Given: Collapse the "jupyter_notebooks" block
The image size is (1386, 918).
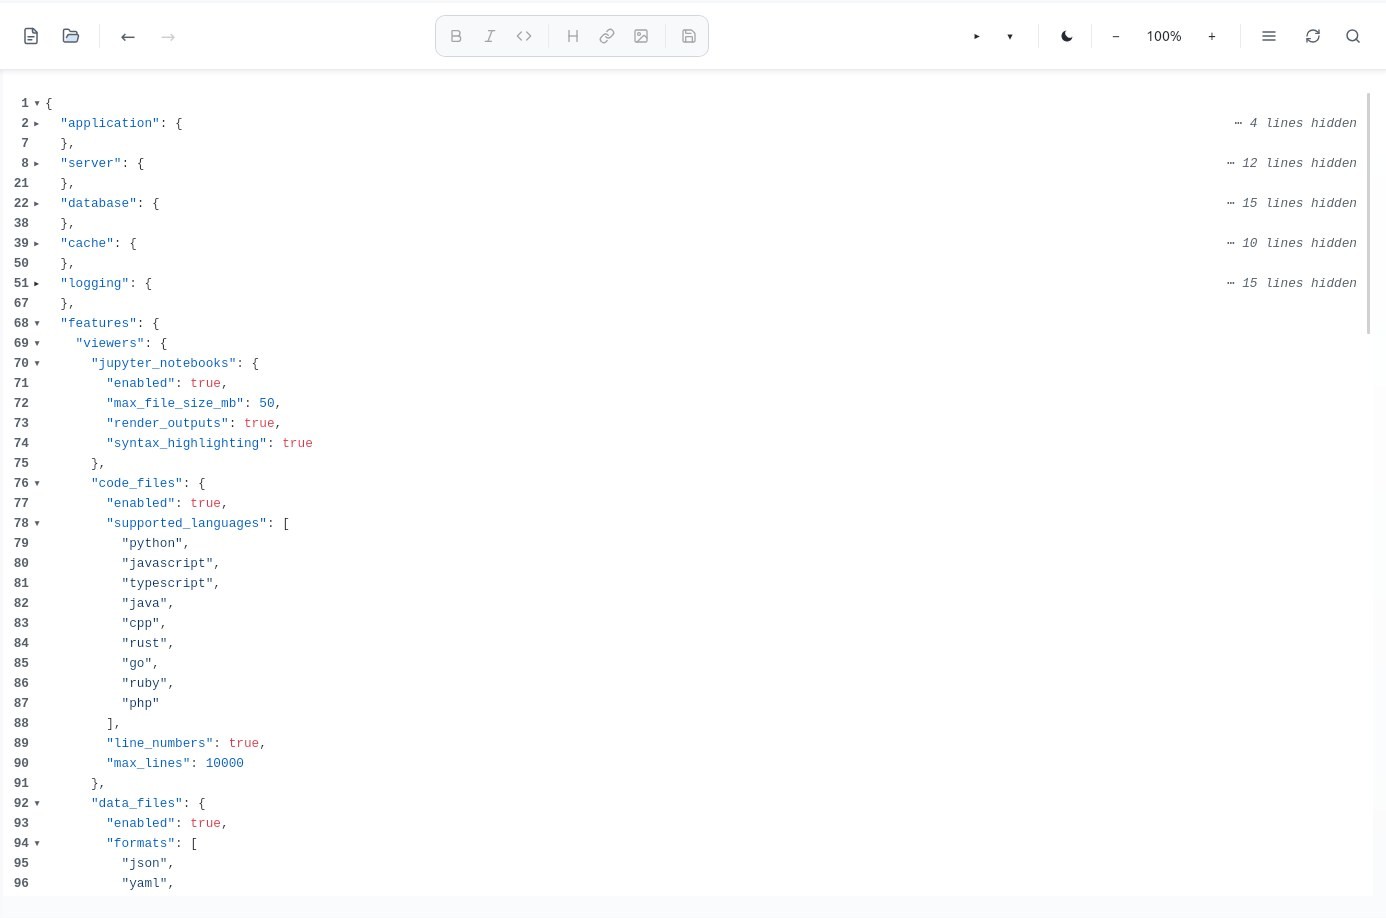Looking at the screenshot, I should pos(37,363).
